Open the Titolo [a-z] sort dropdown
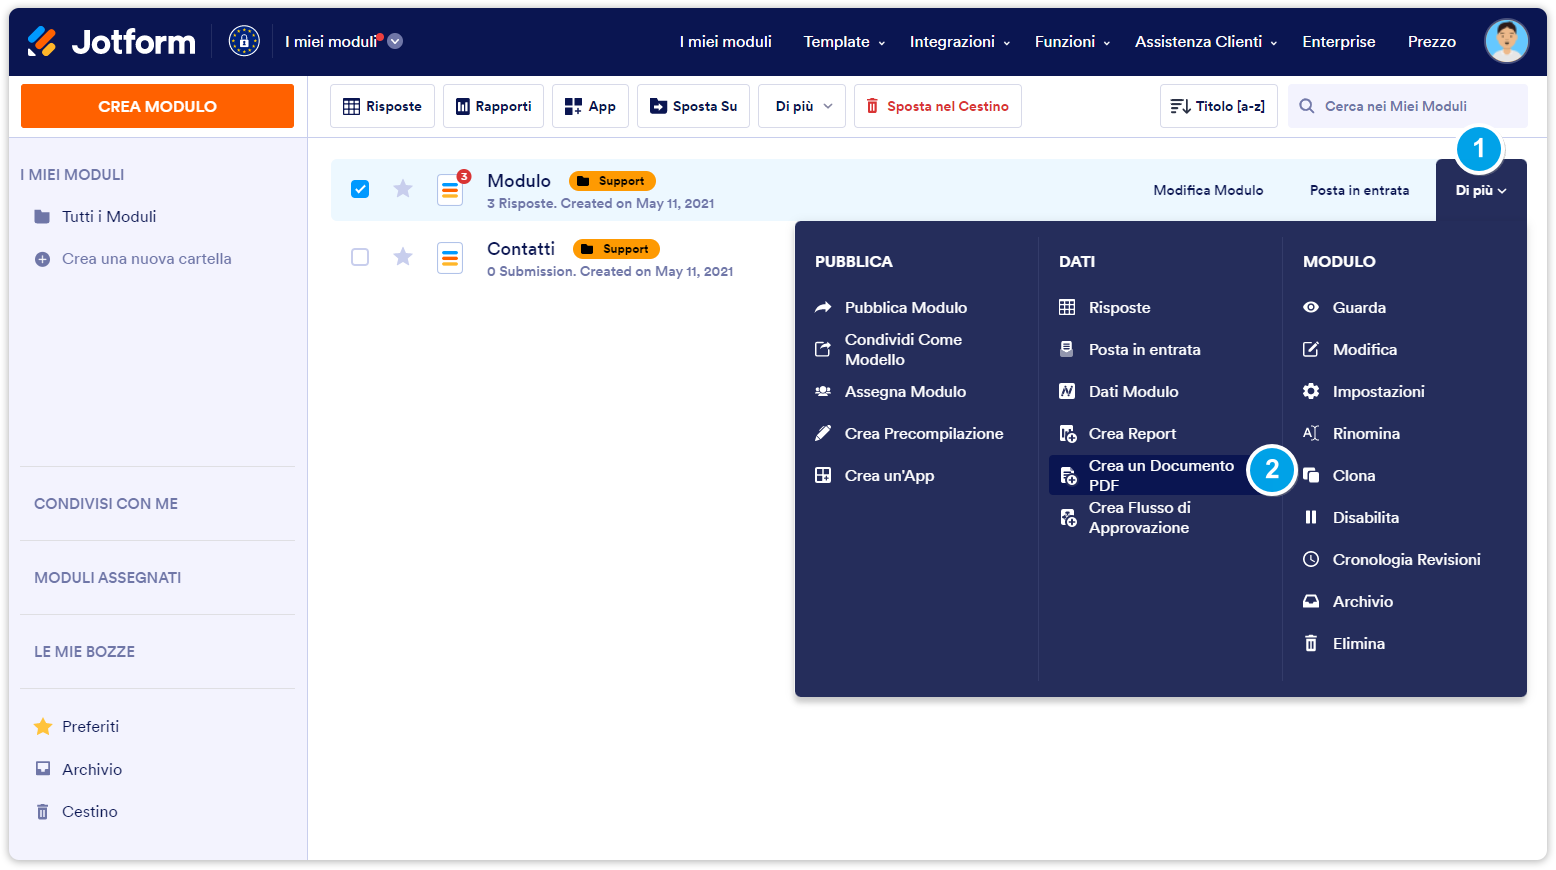The image size is (1556, 870). [1218, 106]
